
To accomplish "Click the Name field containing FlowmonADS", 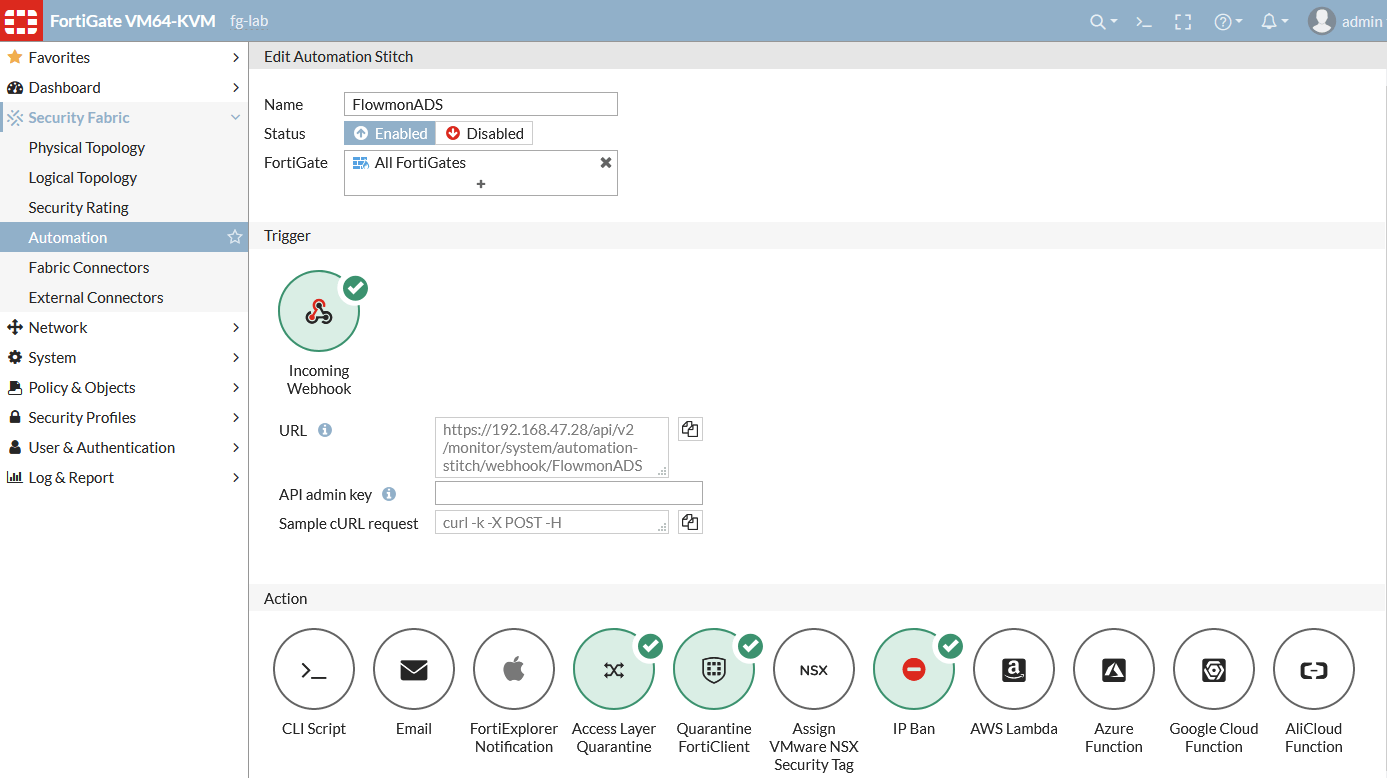I will click(480, 104).
